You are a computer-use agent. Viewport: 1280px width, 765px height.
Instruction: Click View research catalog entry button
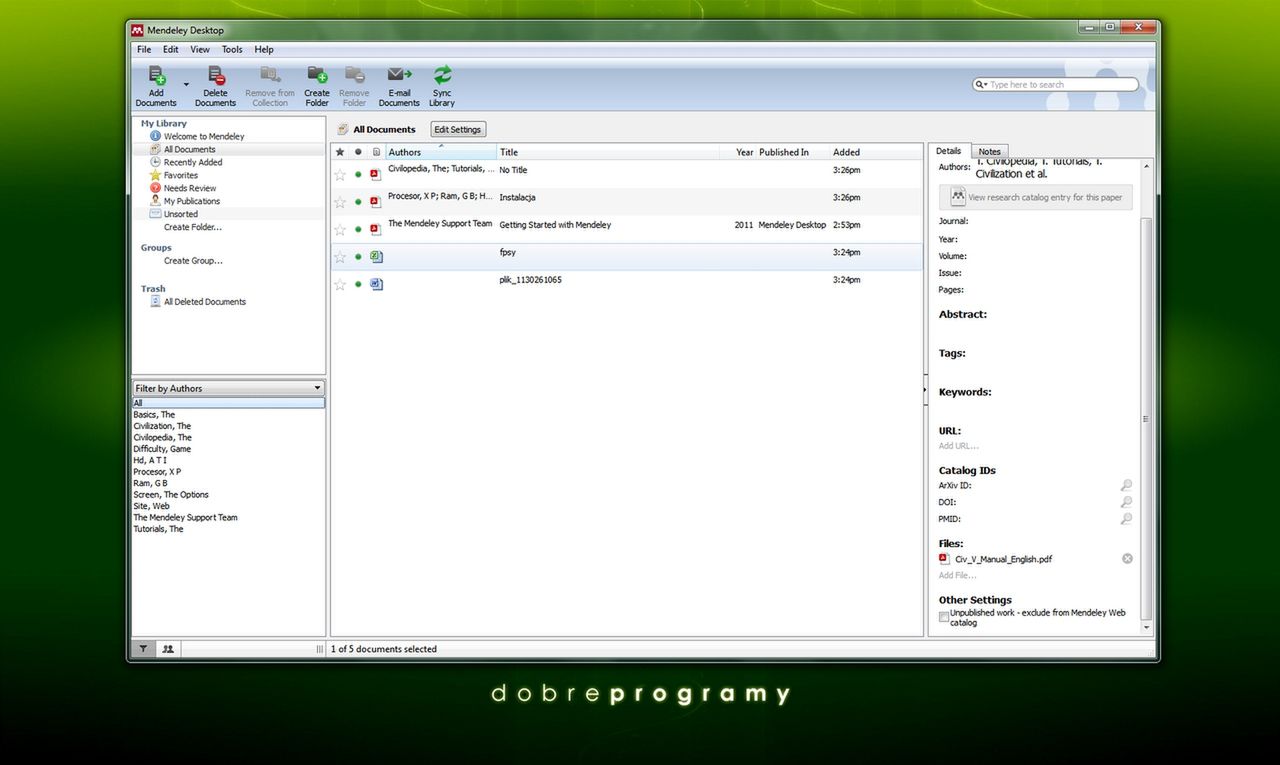(x=1036, y=197)
